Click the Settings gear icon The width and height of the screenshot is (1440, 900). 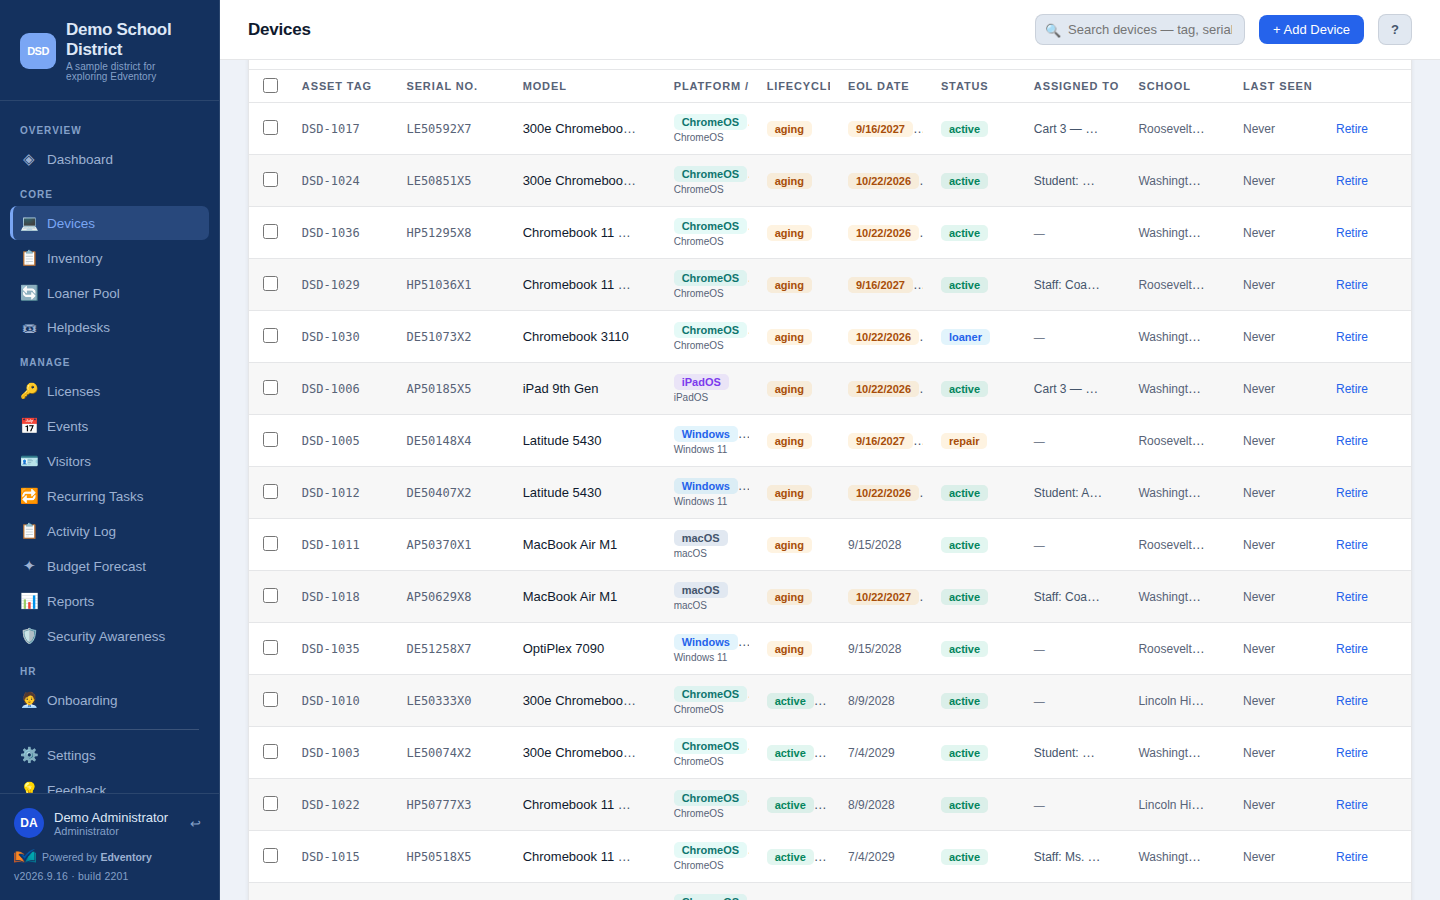tap(29, 756)
